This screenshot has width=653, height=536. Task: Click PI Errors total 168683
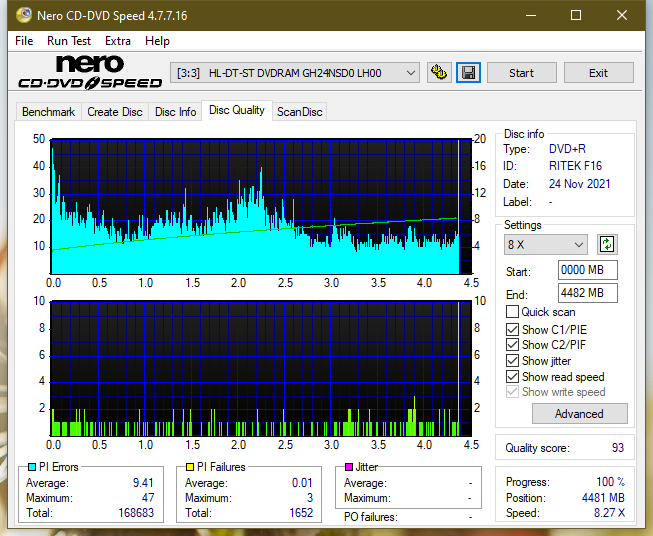[x=136, y=513]
